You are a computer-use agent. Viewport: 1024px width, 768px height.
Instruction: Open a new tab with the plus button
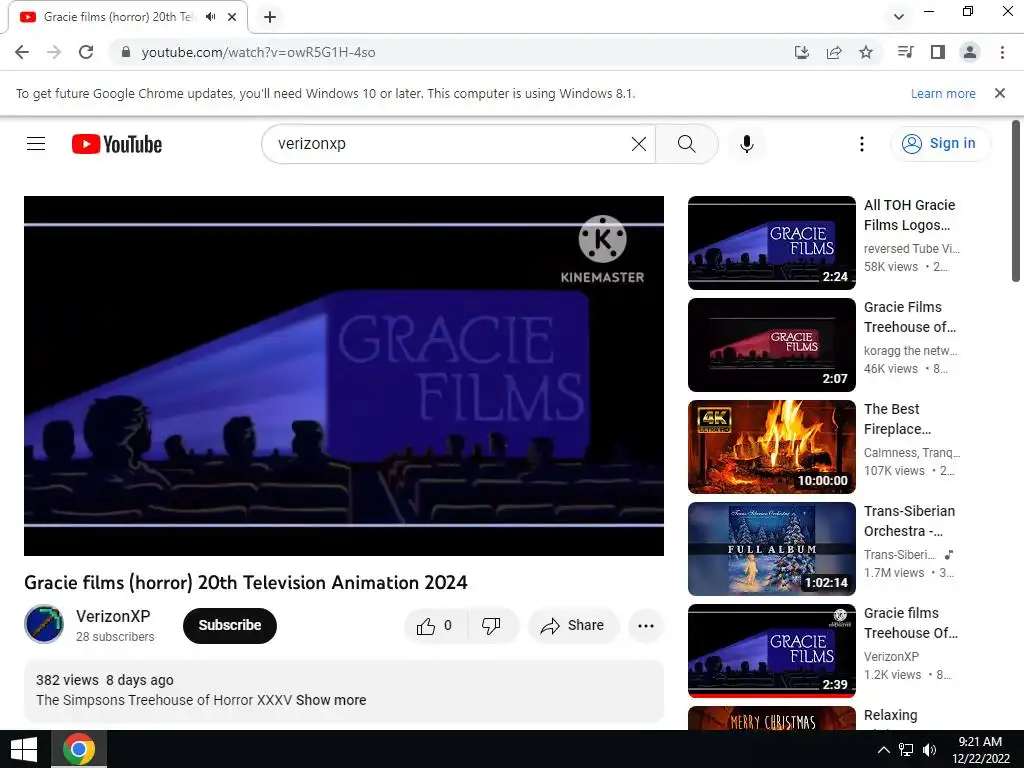coord(270,17)
